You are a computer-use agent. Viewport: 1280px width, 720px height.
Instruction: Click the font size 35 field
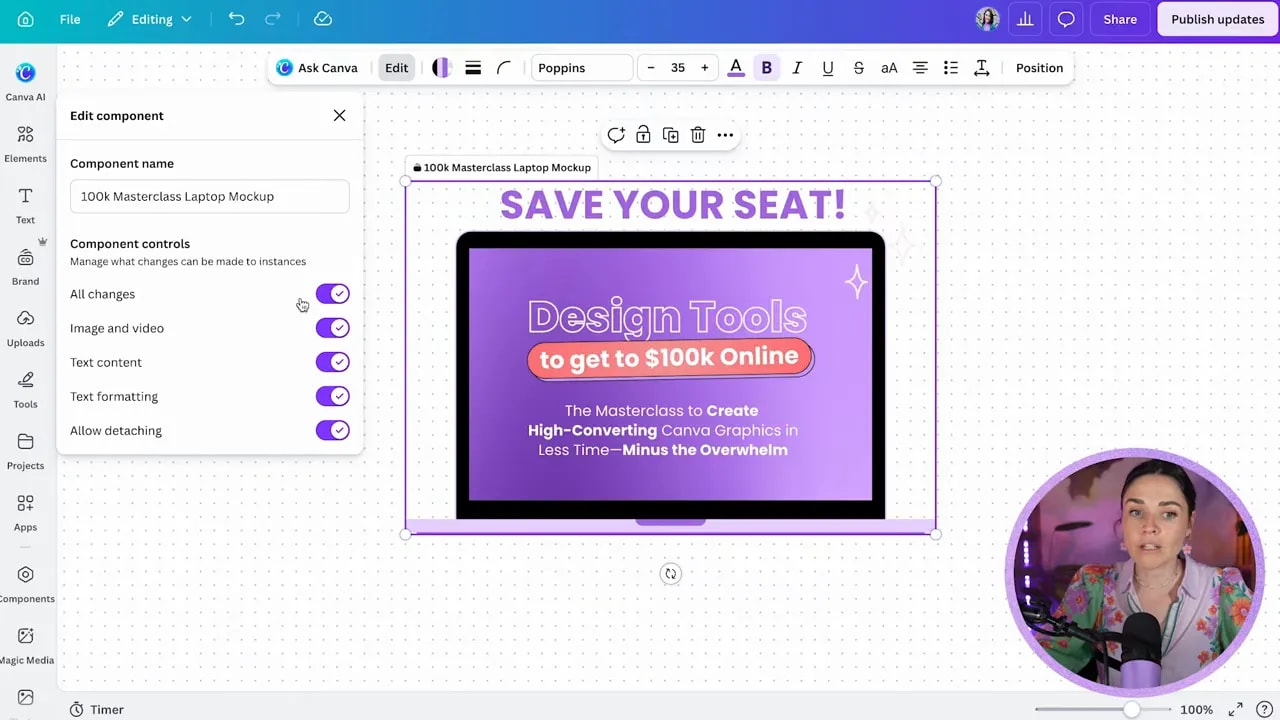(x=678, y=68)
